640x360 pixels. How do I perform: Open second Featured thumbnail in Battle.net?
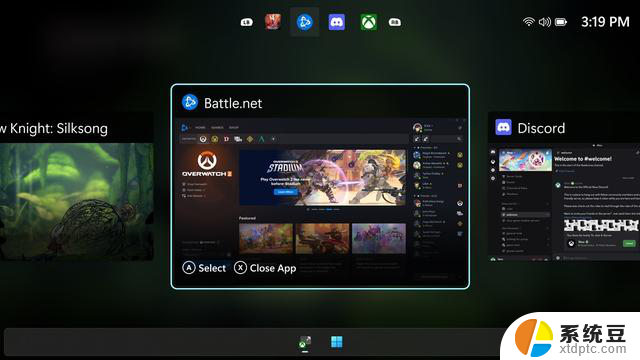pos(322,238)
